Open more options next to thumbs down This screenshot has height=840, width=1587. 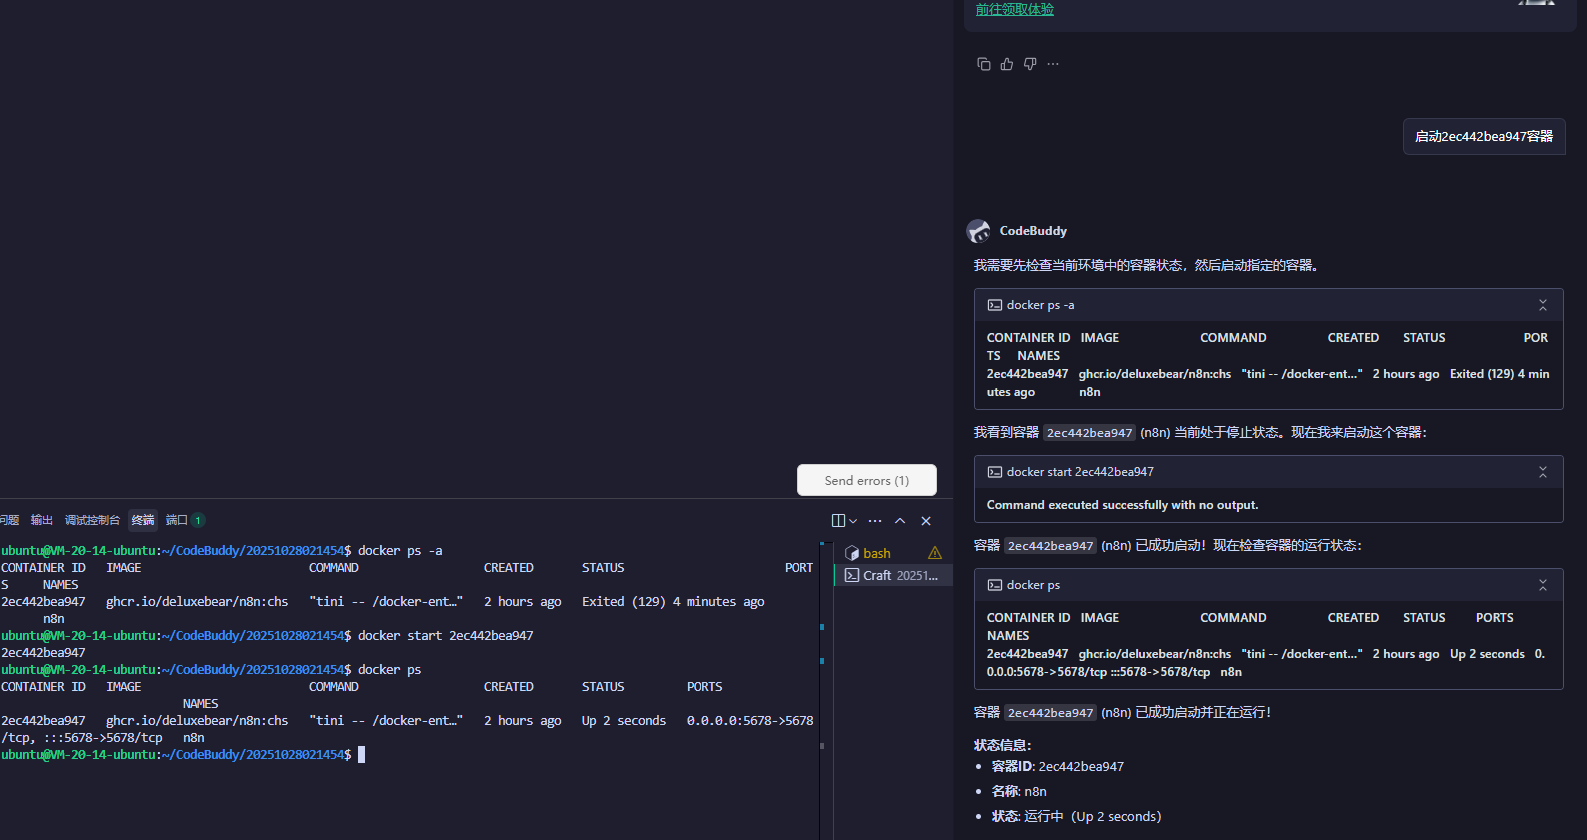(x=1053, y=64)
